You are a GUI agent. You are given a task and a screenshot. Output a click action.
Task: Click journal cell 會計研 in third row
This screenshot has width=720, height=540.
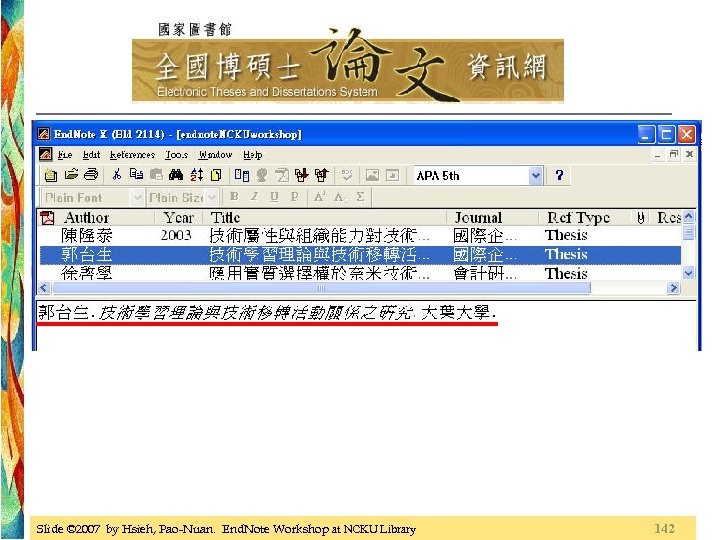click(484, 274)
